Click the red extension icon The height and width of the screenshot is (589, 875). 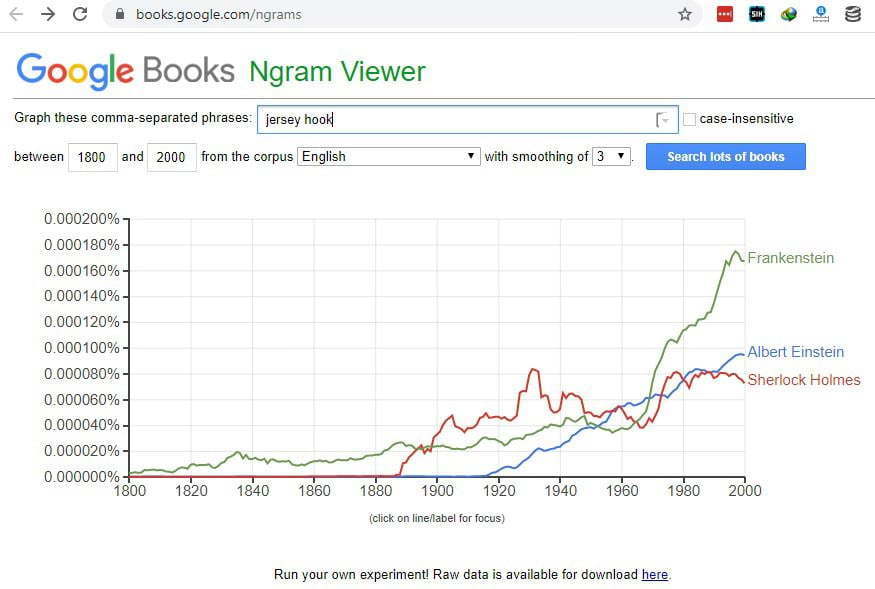(x=724, y=15)
